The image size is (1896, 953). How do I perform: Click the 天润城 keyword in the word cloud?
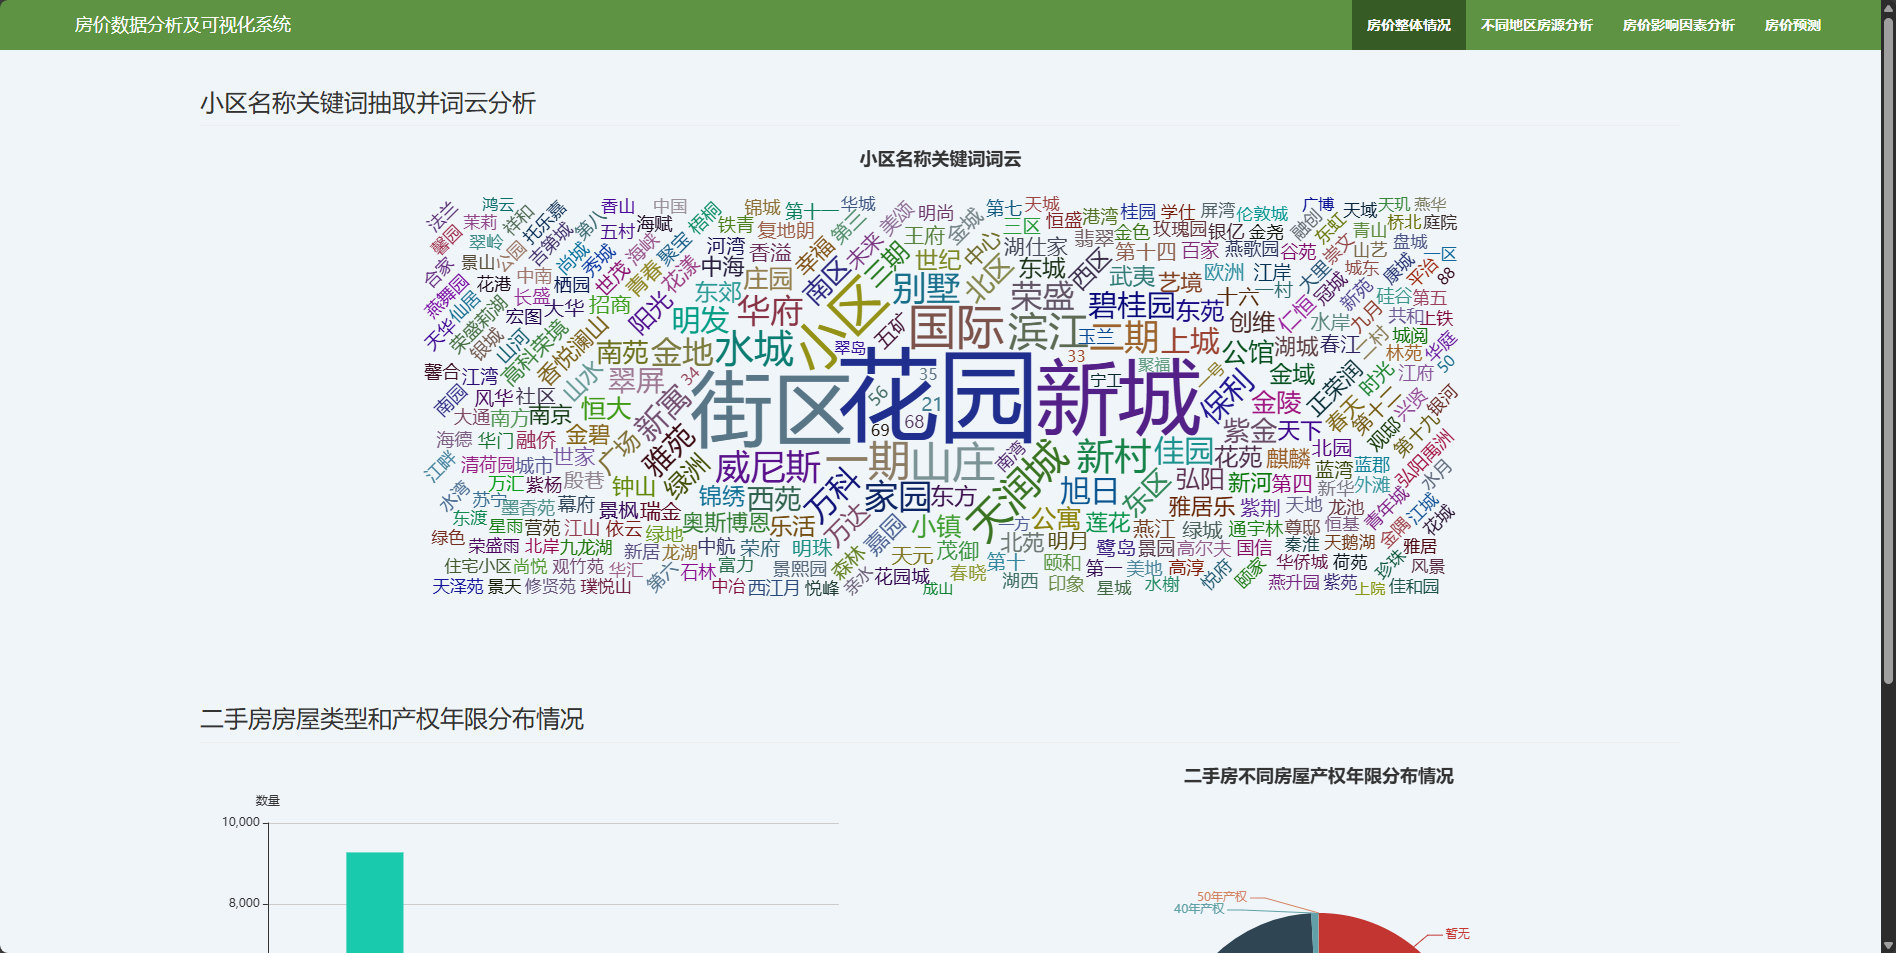1018,492
